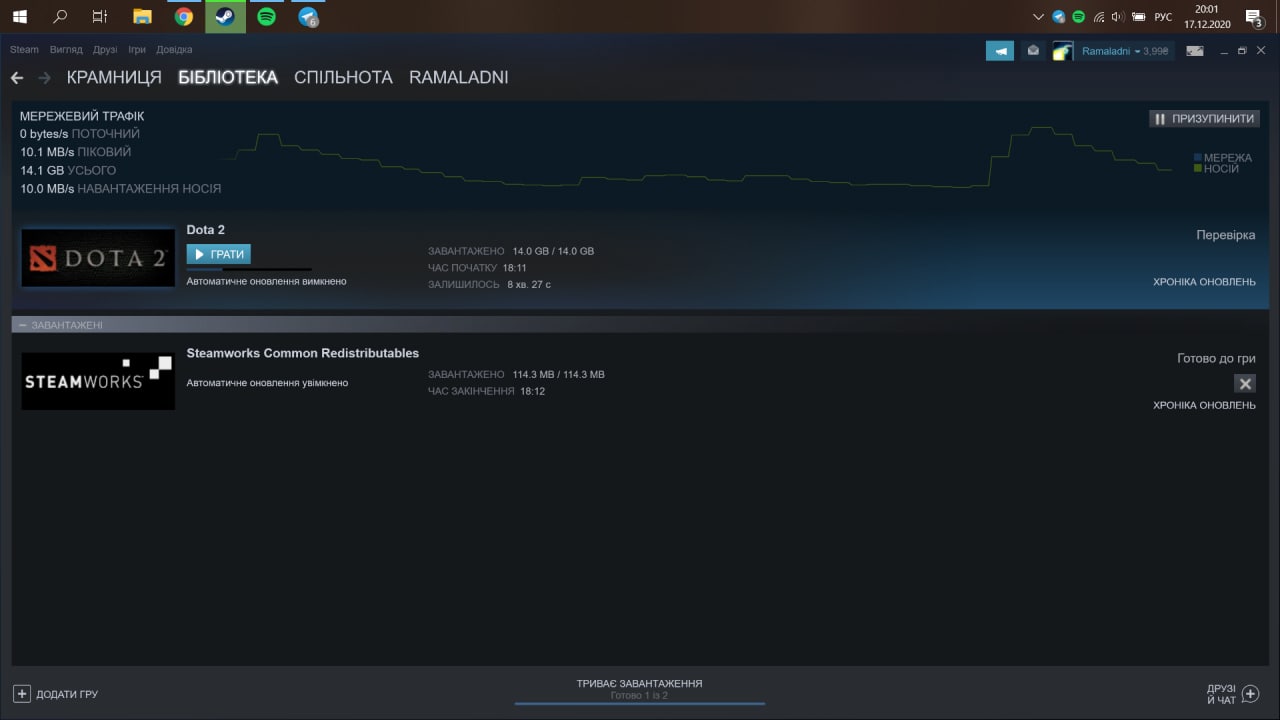Open the Довідка menu

pos(174,50)
